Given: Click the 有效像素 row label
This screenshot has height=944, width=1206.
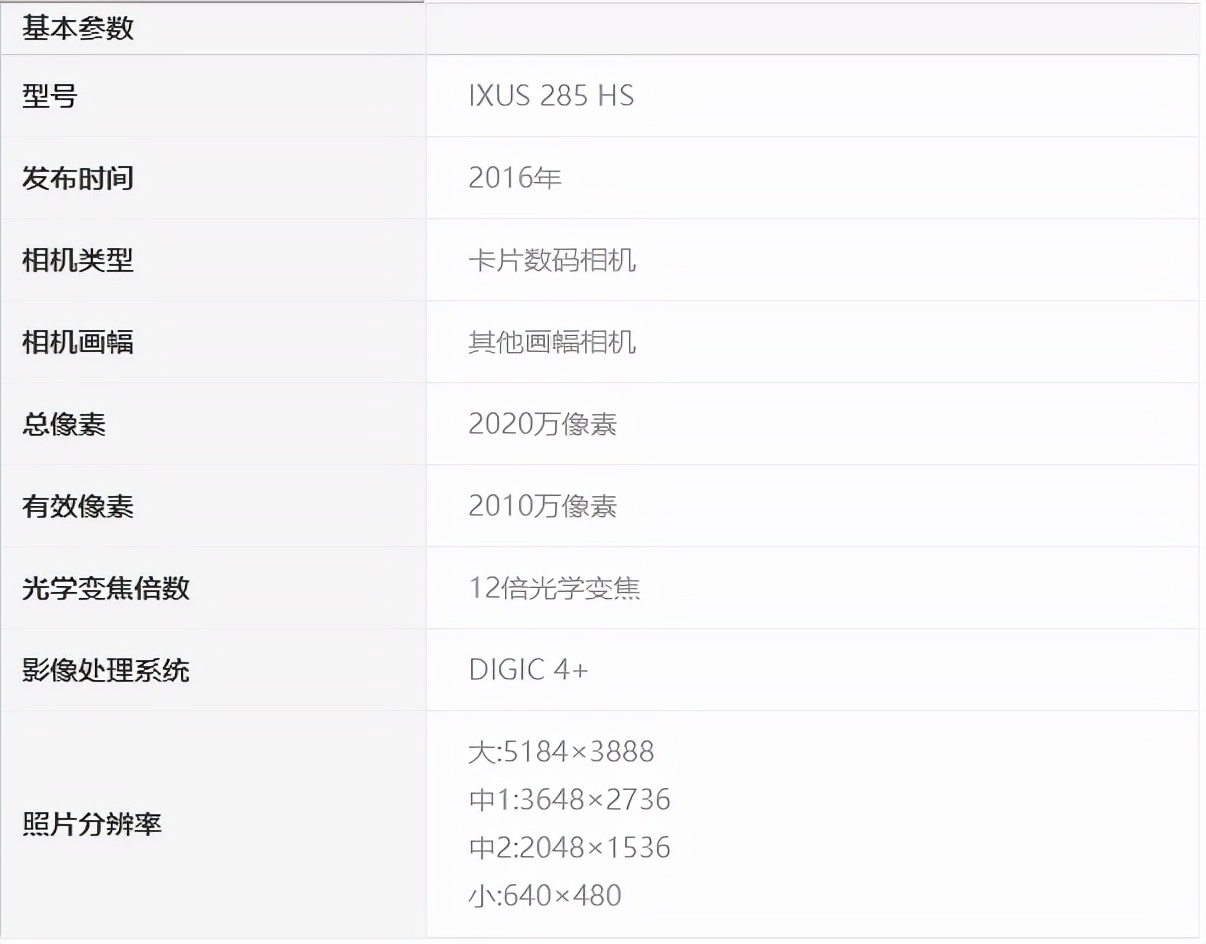Looking at the screenshot, I should click(75, 506).
